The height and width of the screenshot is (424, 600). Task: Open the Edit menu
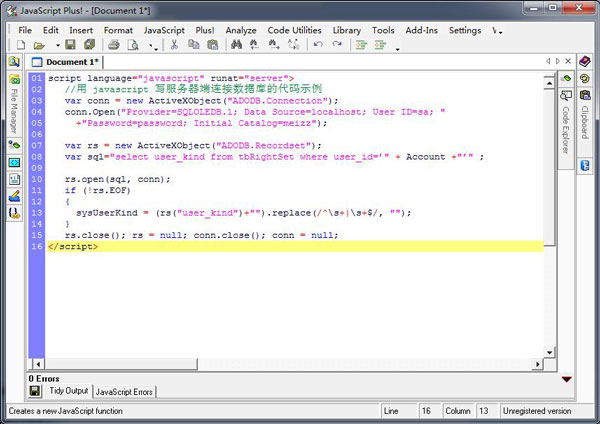(x=51, y=30)
